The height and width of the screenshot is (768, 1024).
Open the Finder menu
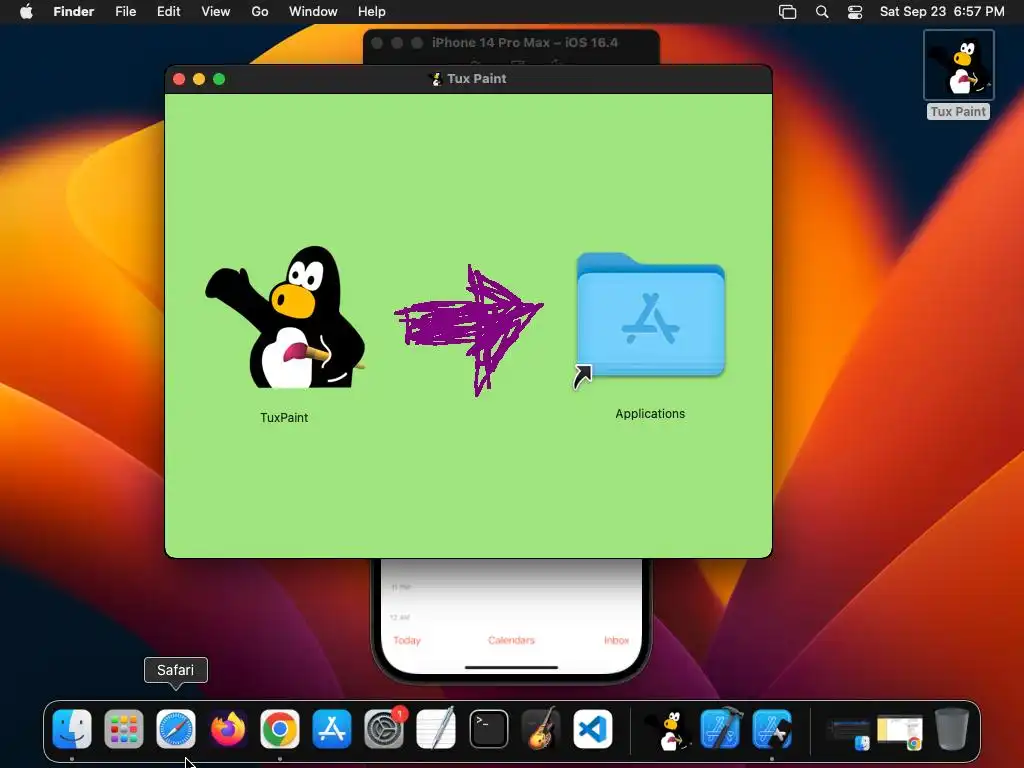coord(74,12)
